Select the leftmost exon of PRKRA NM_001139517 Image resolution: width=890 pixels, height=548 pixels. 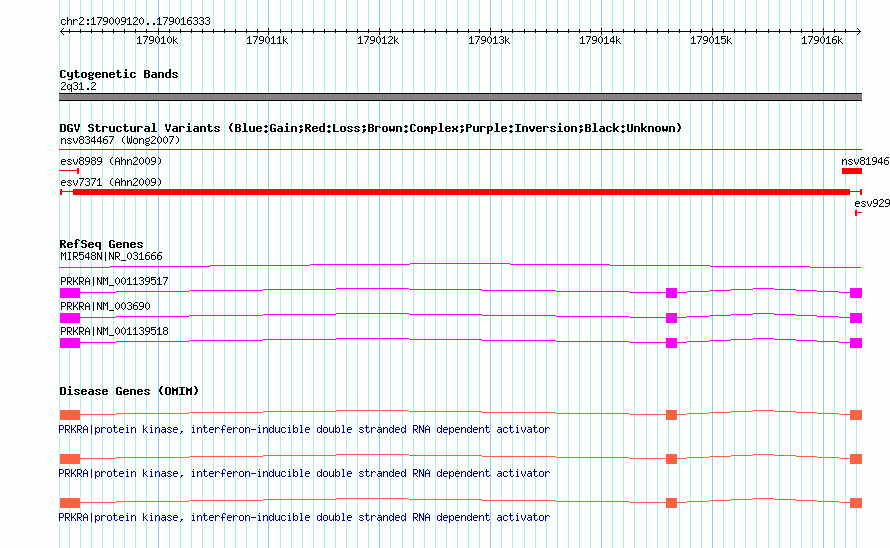70,293
